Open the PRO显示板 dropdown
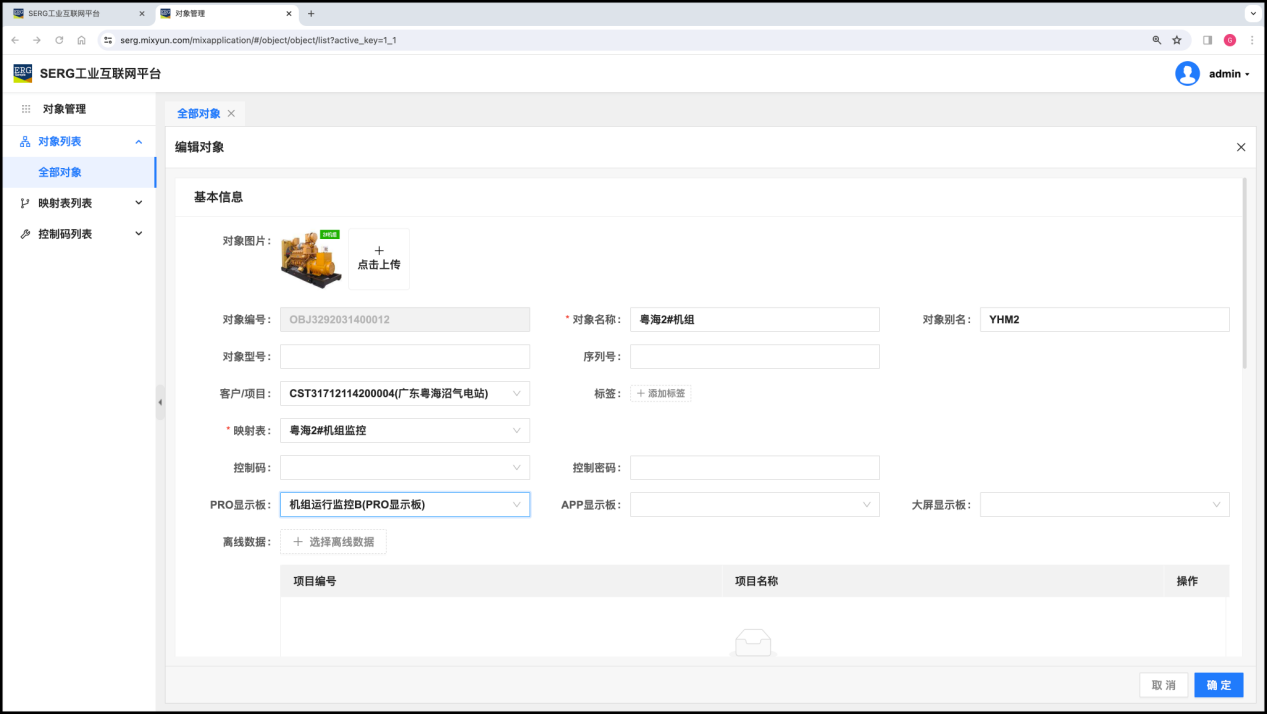The height and width of the screenshot is (714, 1267). pos(404,505)
